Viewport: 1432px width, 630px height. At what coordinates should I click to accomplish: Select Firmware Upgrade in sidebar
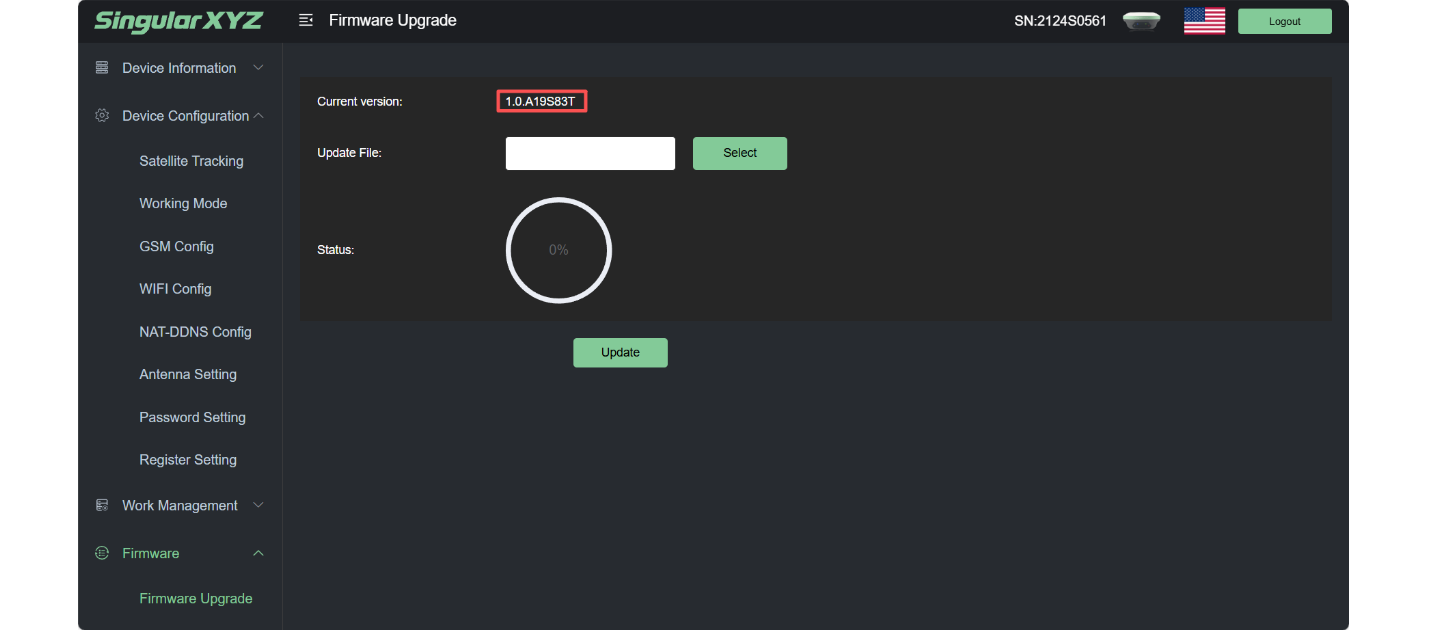[195, 599]
